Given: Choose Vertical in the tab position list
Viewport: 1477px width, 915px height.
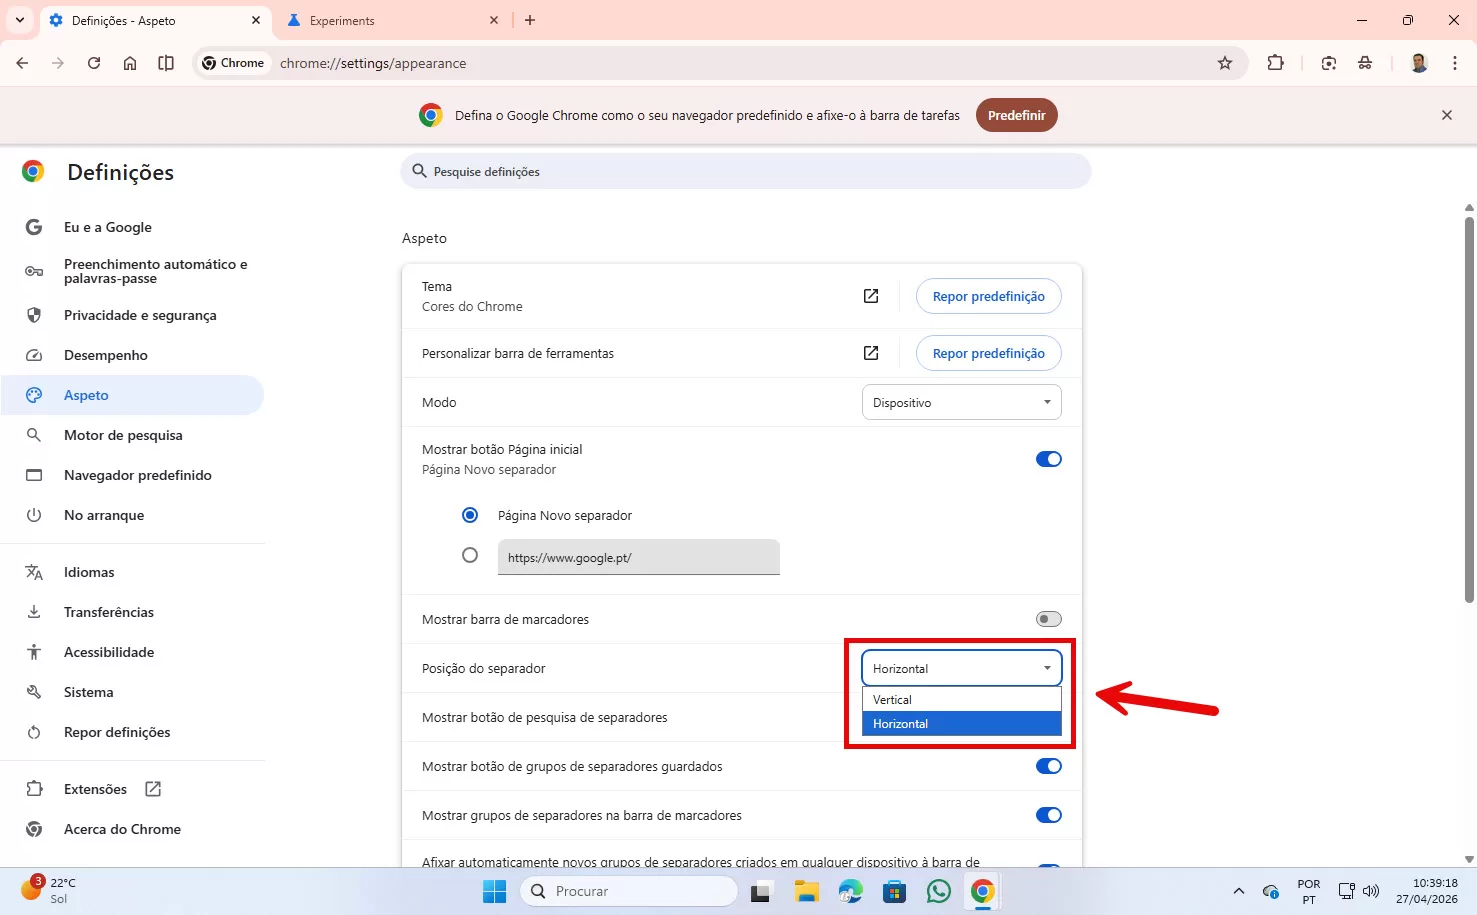Looking at the screenshot, I should (961, 700).
